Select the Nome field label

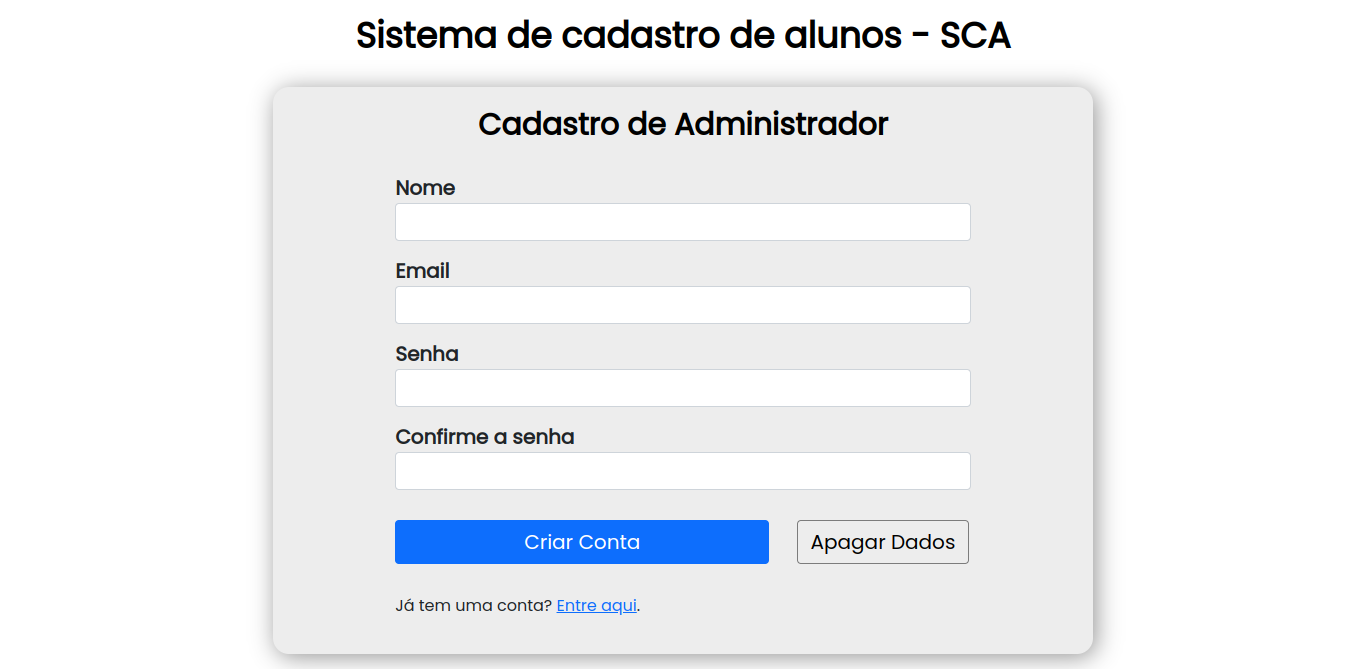(426, 188)
